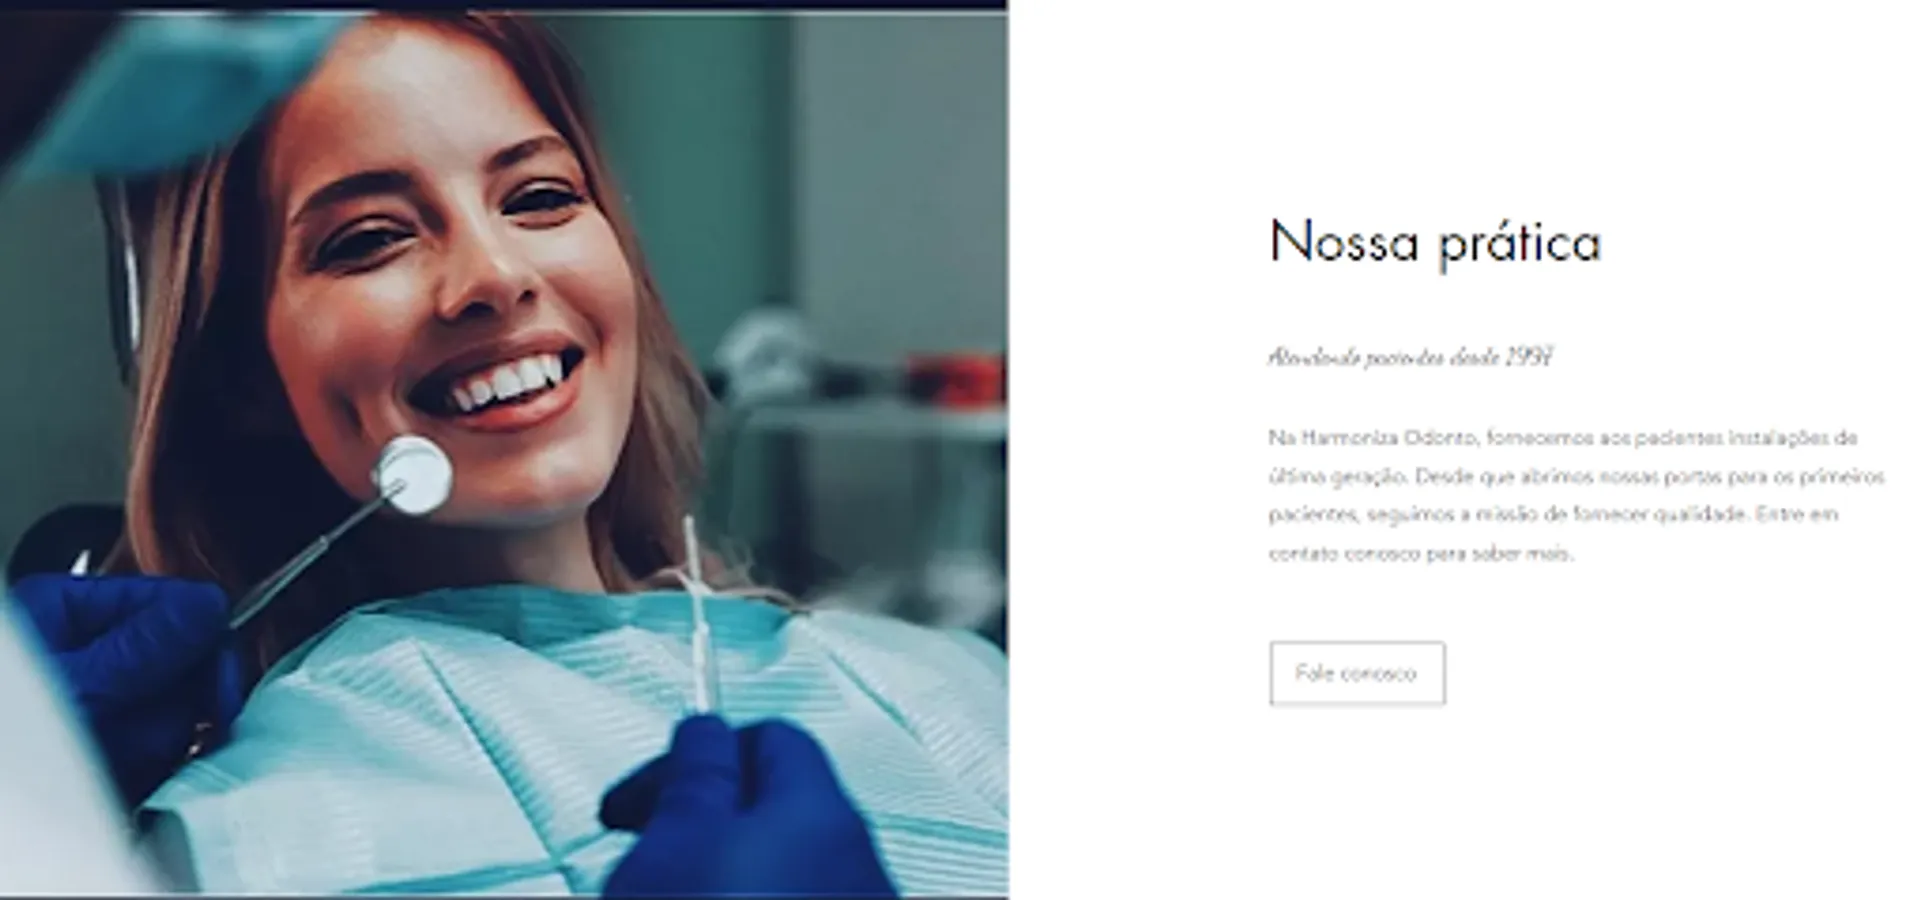Click the year 1997 in the subtitle
Viewport: 1928px width, 900px height.
pyautogui.click(x=1529, y=358)
